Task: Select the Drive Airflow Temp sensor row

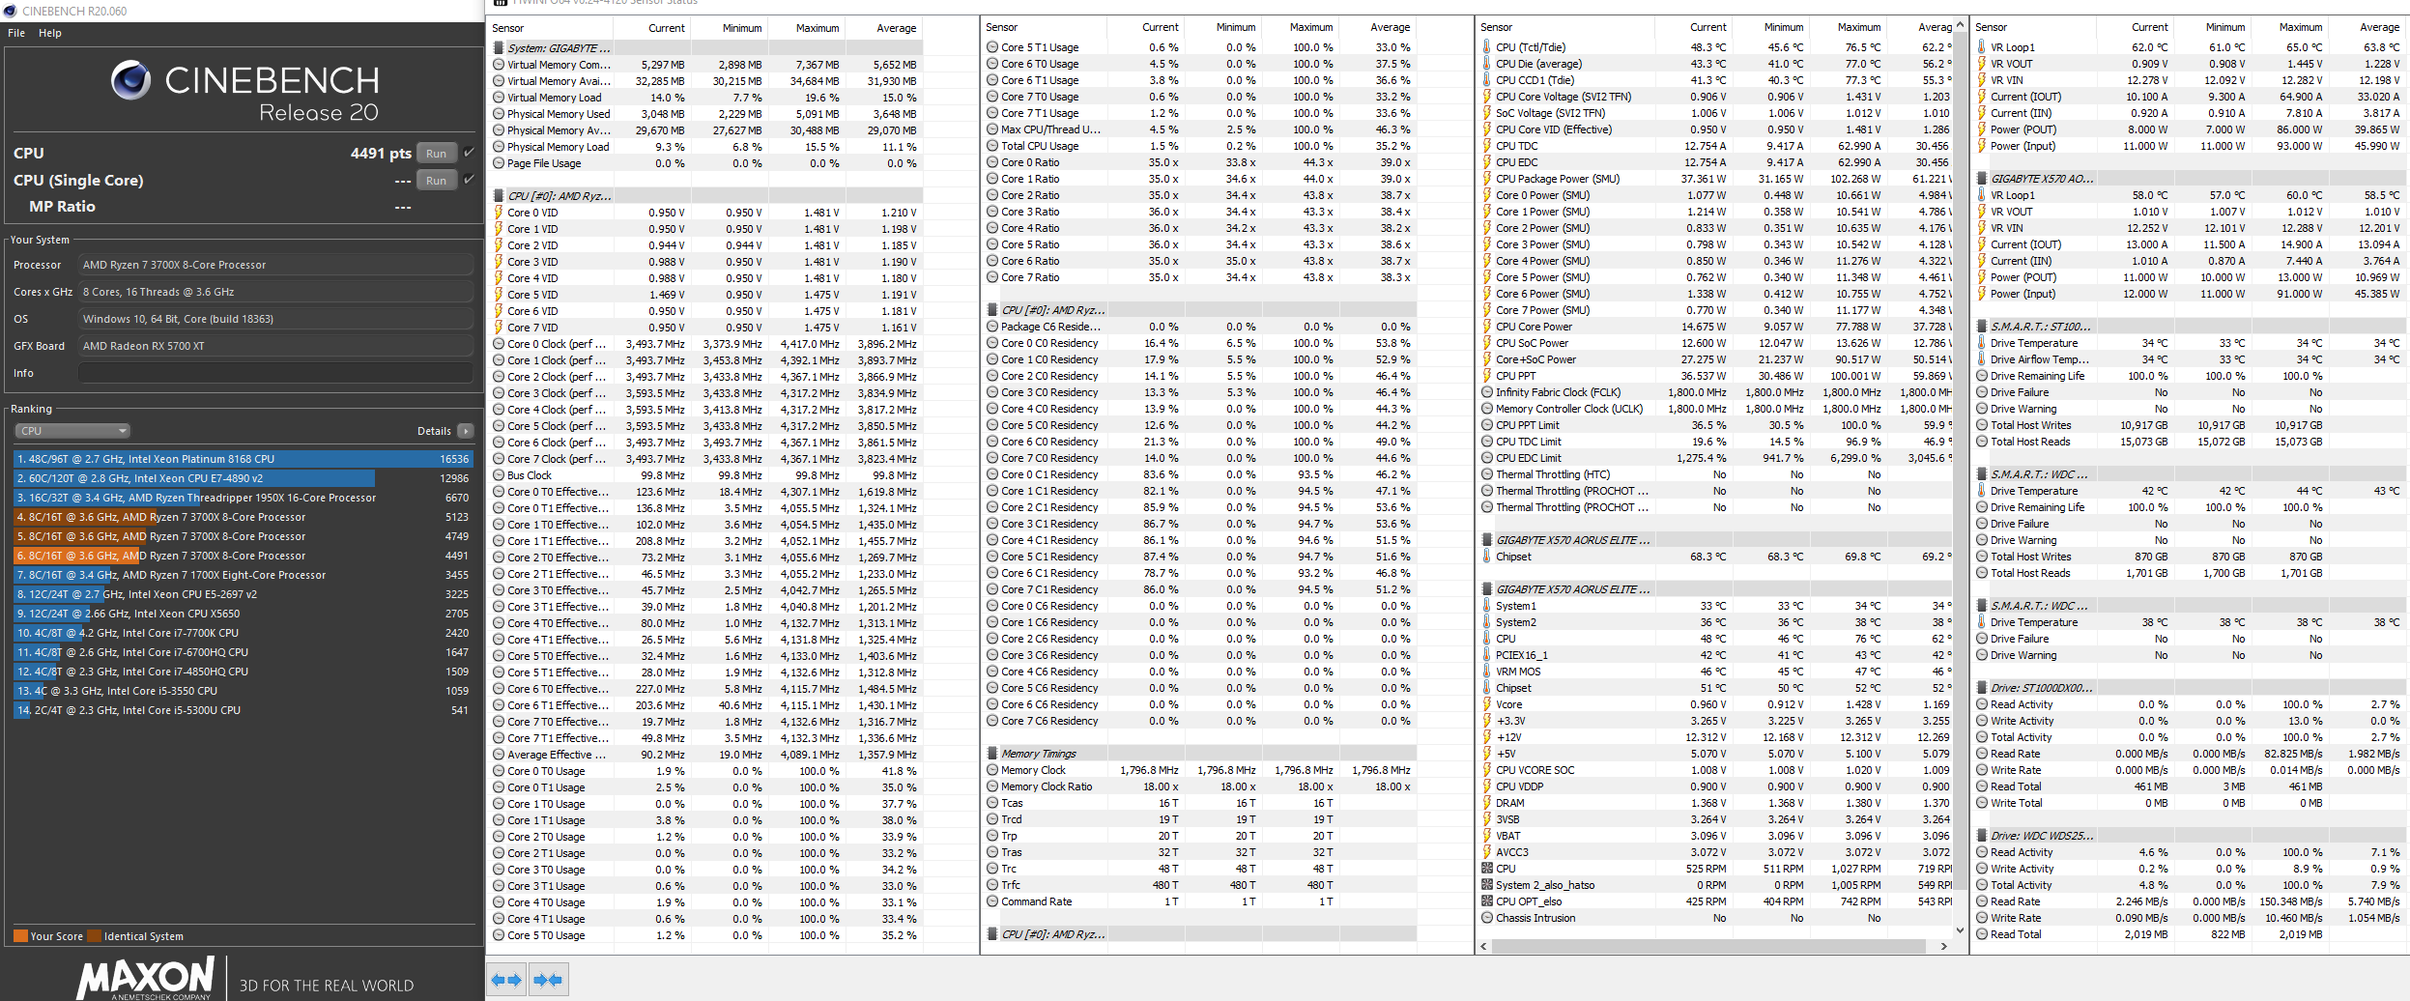Action: coord(2190,359)
